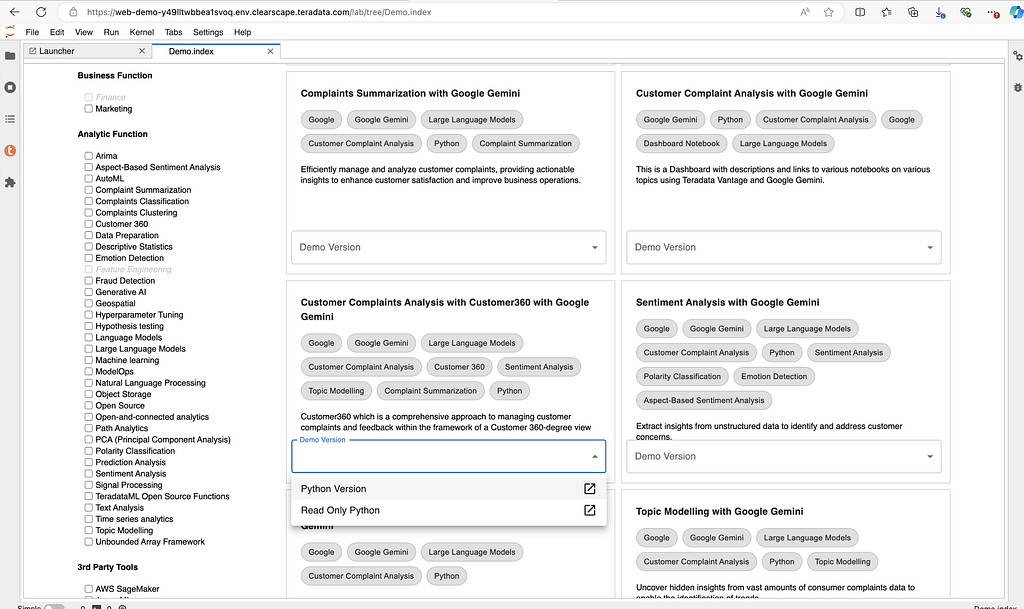Open the File menu

click(x=32, y=32)
